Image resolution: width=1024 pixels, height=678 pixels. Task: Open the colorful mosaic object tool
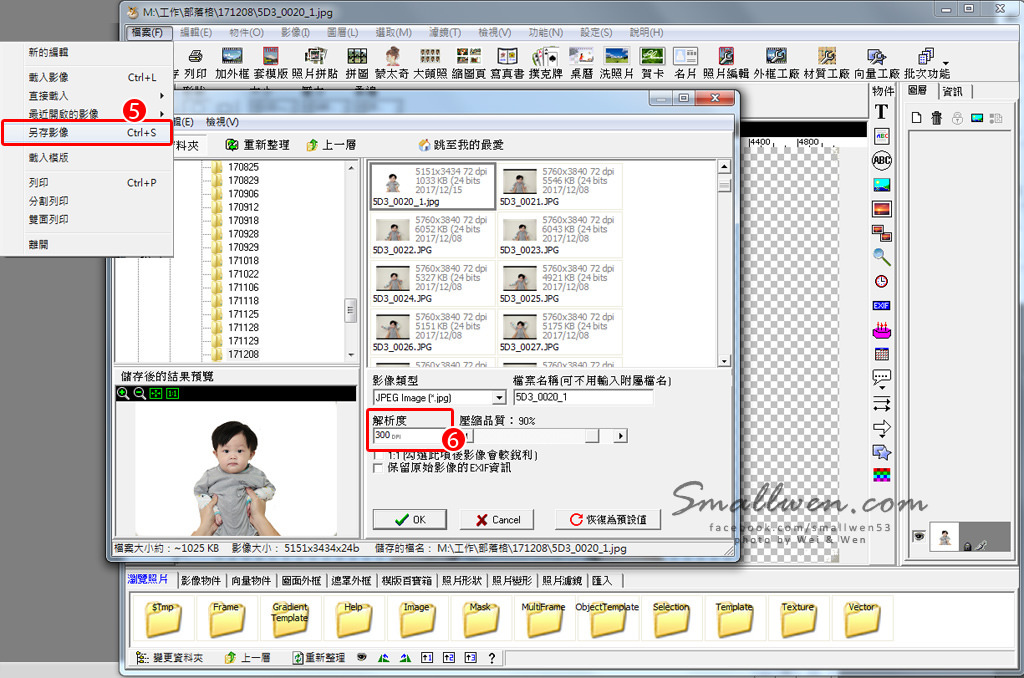[x=882, y=475]
